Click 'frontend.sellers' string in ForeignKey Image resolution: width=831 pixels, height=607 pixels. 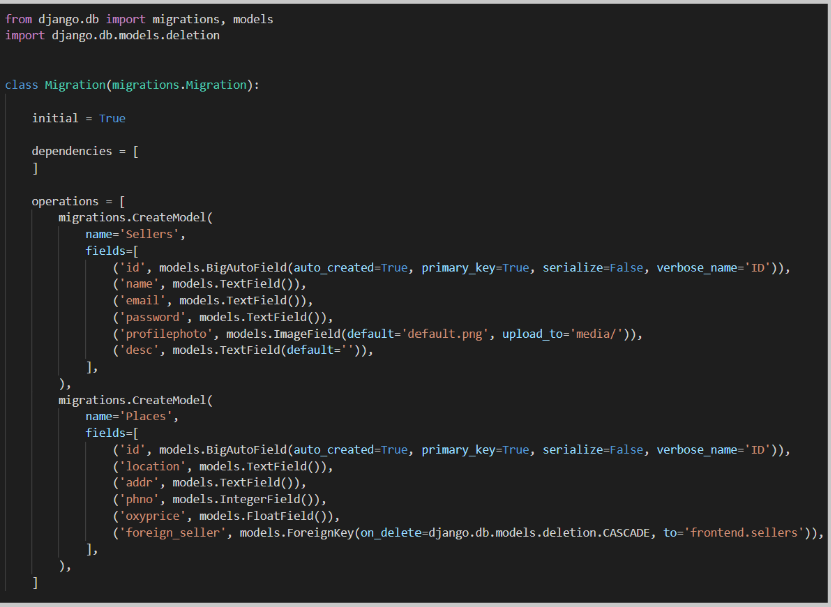click(744, 533)
